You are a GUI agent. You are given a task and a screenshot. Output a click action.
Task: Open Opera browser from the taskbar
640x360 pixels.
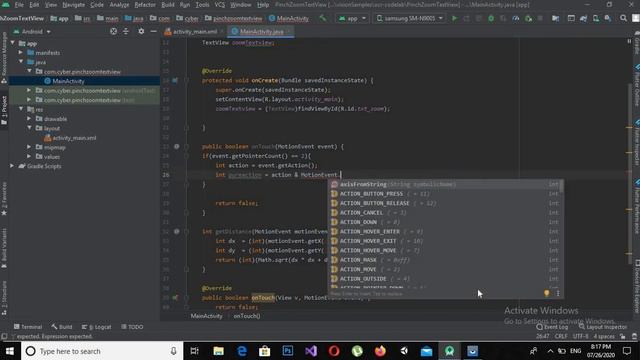pos(334,351)
